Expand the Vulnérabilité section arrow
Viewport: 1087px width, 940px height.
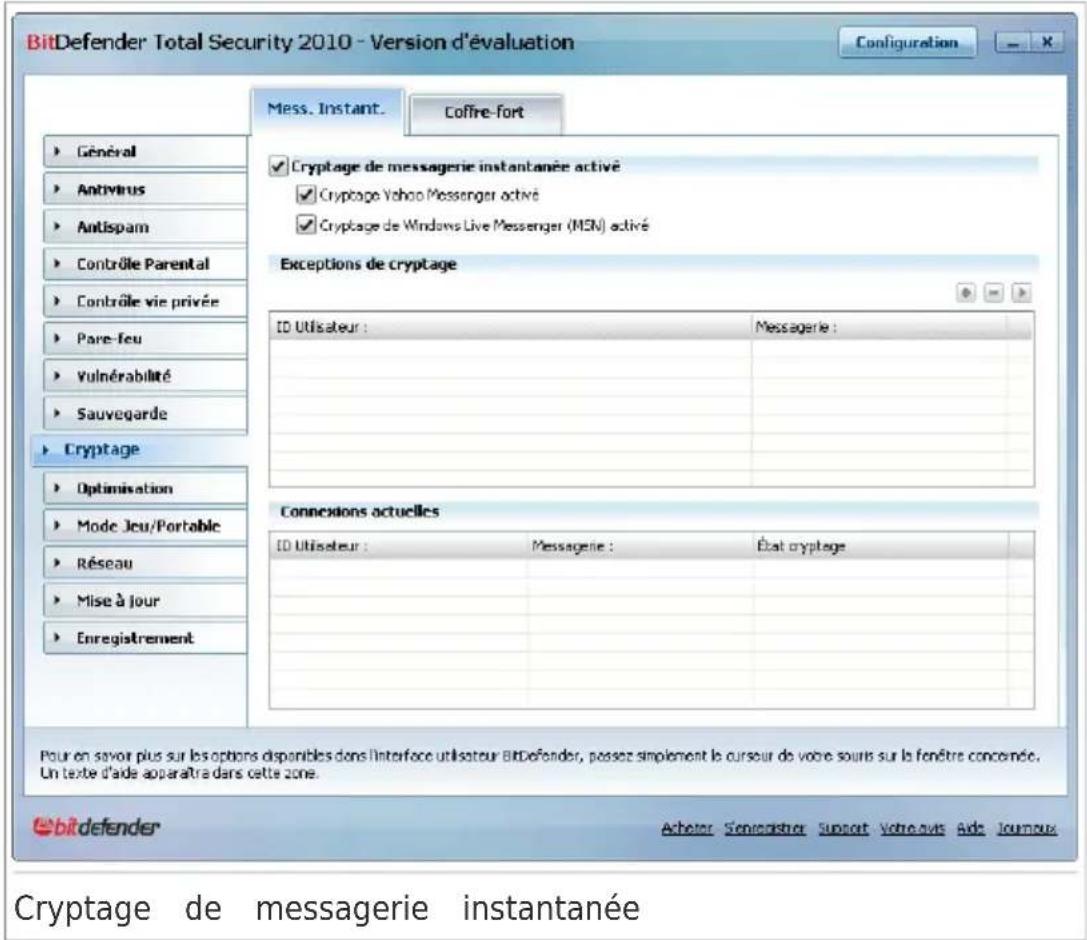[x=58, y=376]
